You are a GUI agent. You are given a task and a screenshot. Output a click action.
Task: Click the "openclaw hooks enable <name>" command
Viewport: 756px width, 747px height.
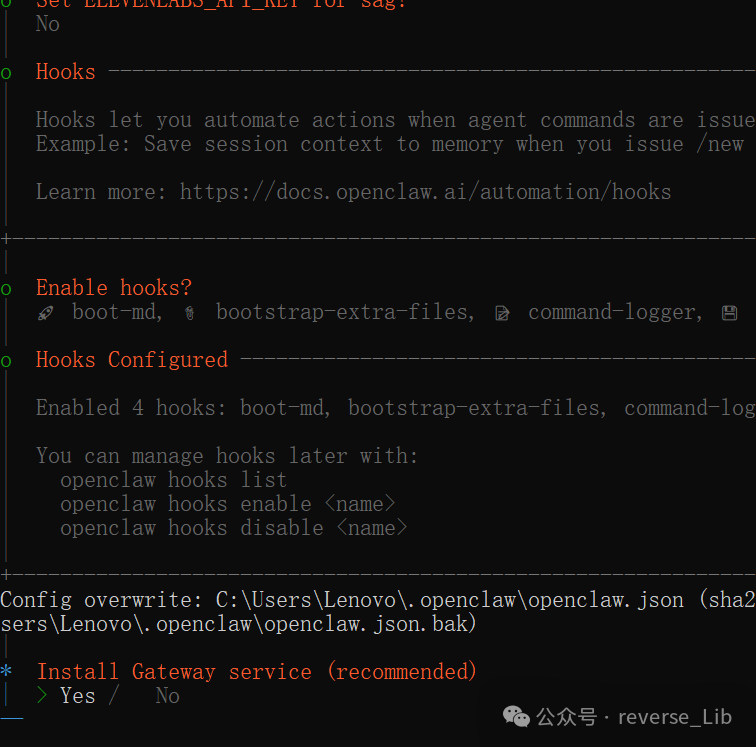(x=228, y=504)
